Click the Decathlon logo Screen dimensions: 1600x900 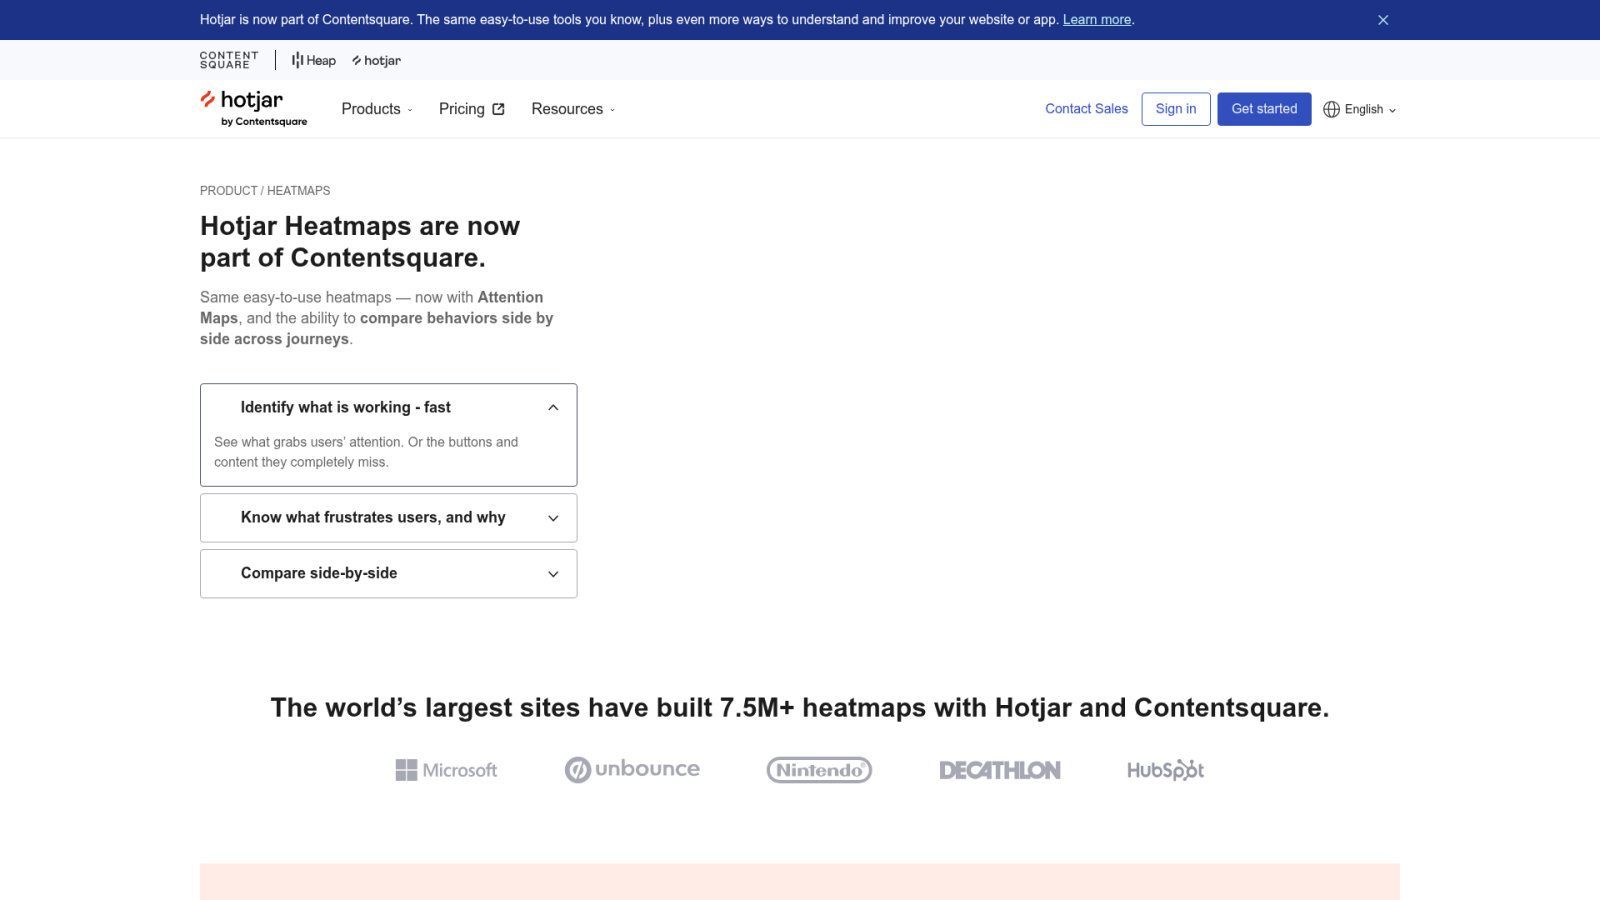1000,770
